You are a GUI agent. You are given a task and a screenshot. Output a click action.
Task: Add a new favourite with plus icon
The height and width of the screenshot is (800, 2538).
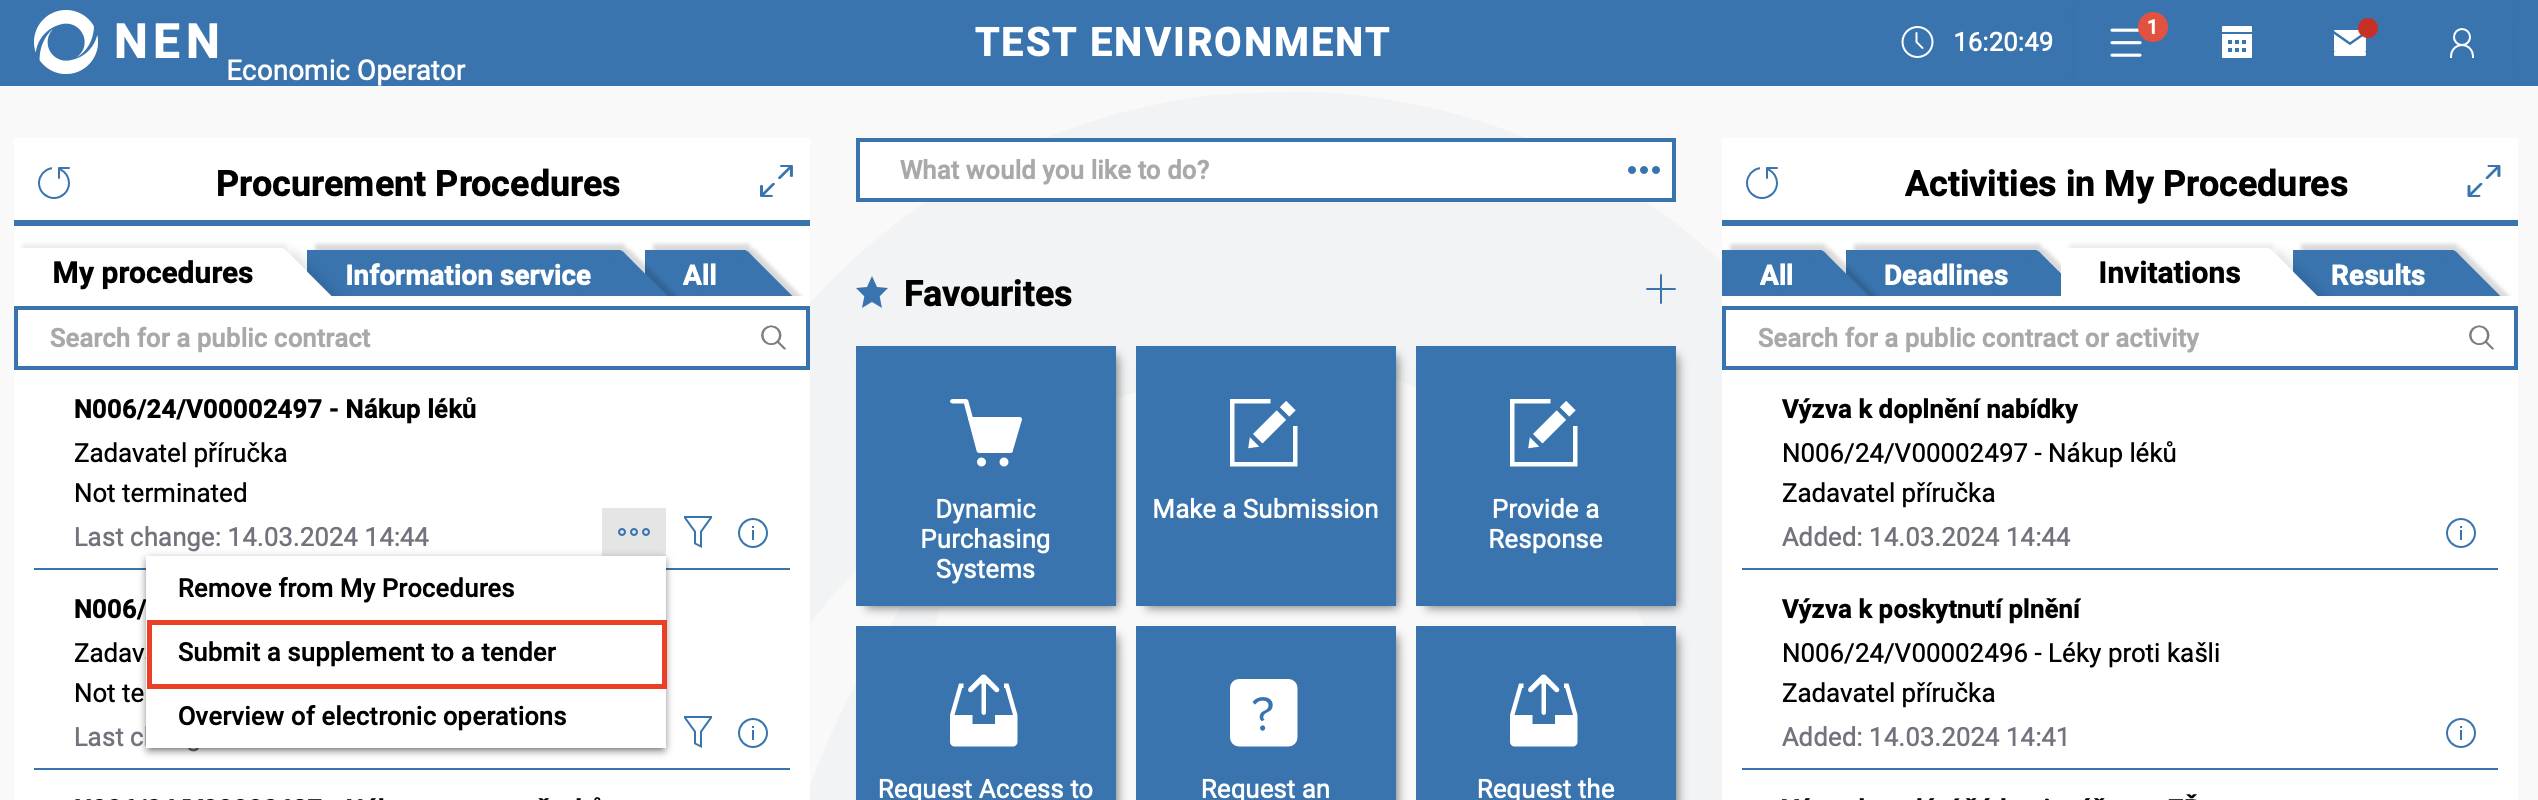click(1660, 290)
